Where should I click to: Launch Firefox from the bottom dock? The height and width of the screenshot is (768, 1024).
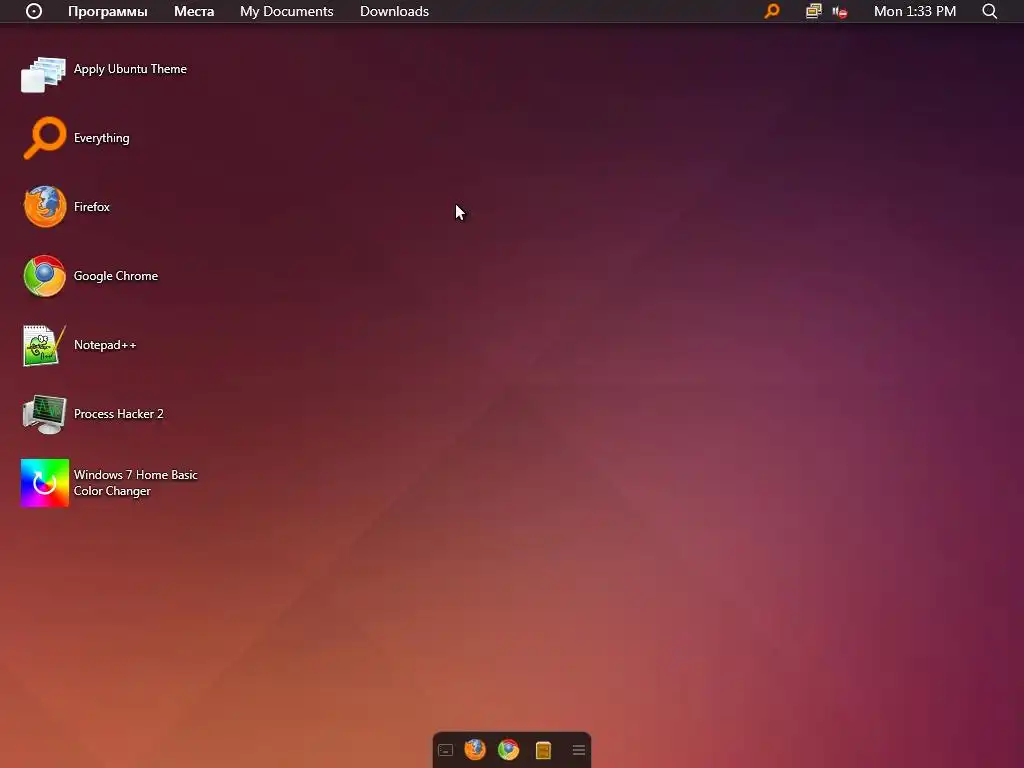click(x=475, y=750)
